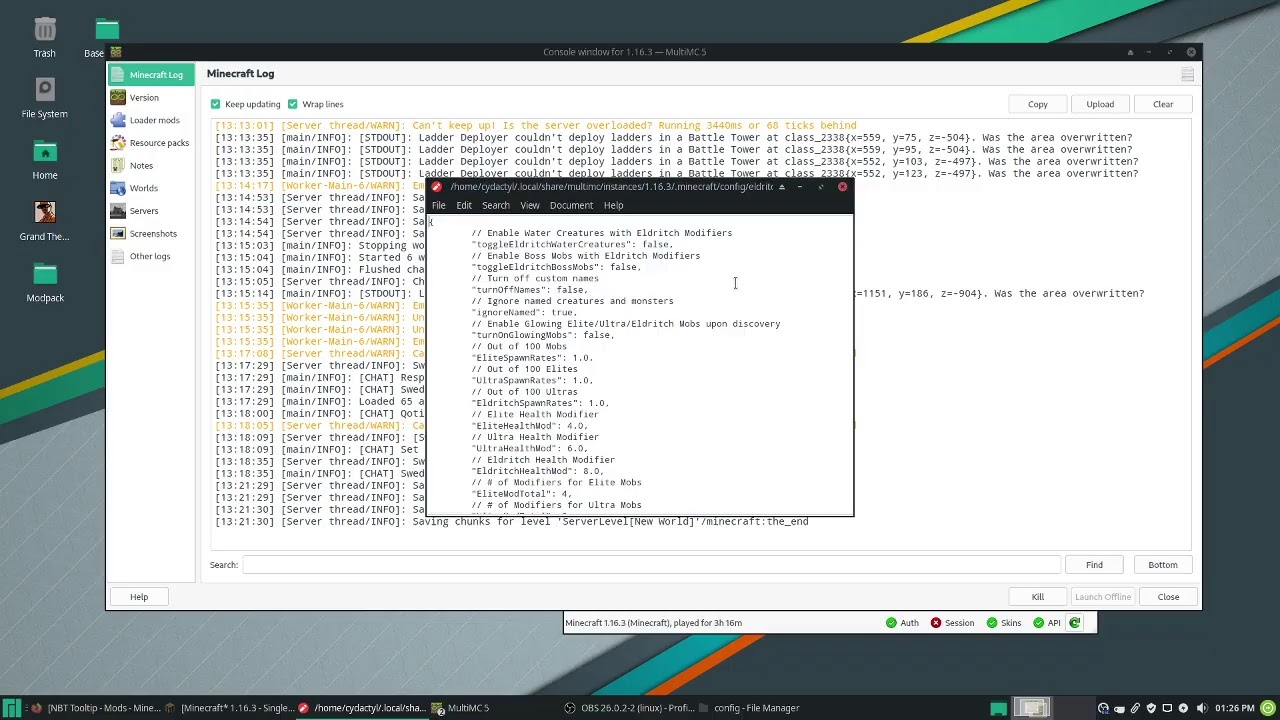Viewport: 1280px width, 720px height.
Task: Open the Servers page in sidebar
Action: coord(150,211)
